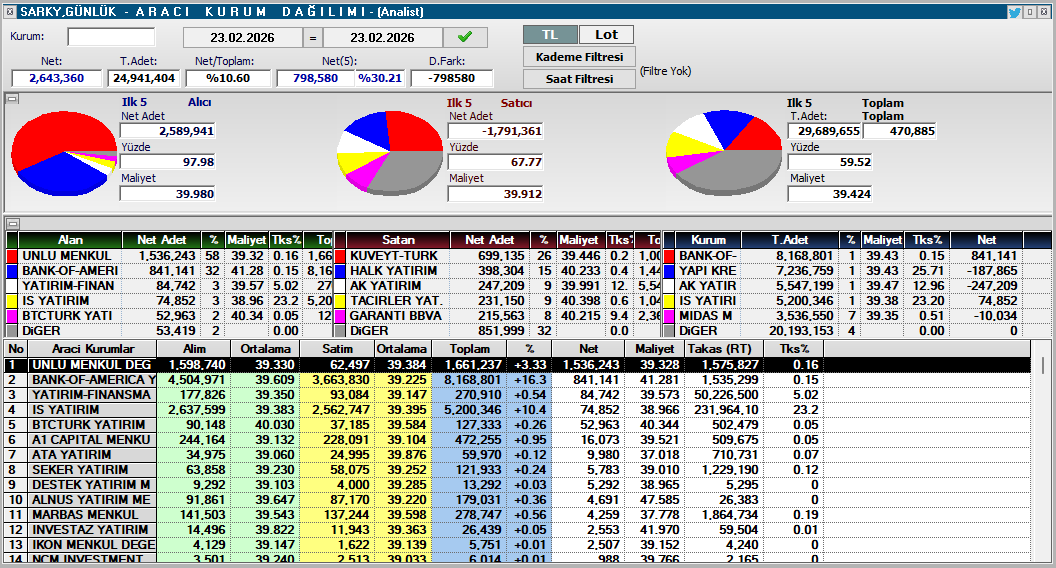Click the Twitter bird icon in title bar

(1014, 11)
